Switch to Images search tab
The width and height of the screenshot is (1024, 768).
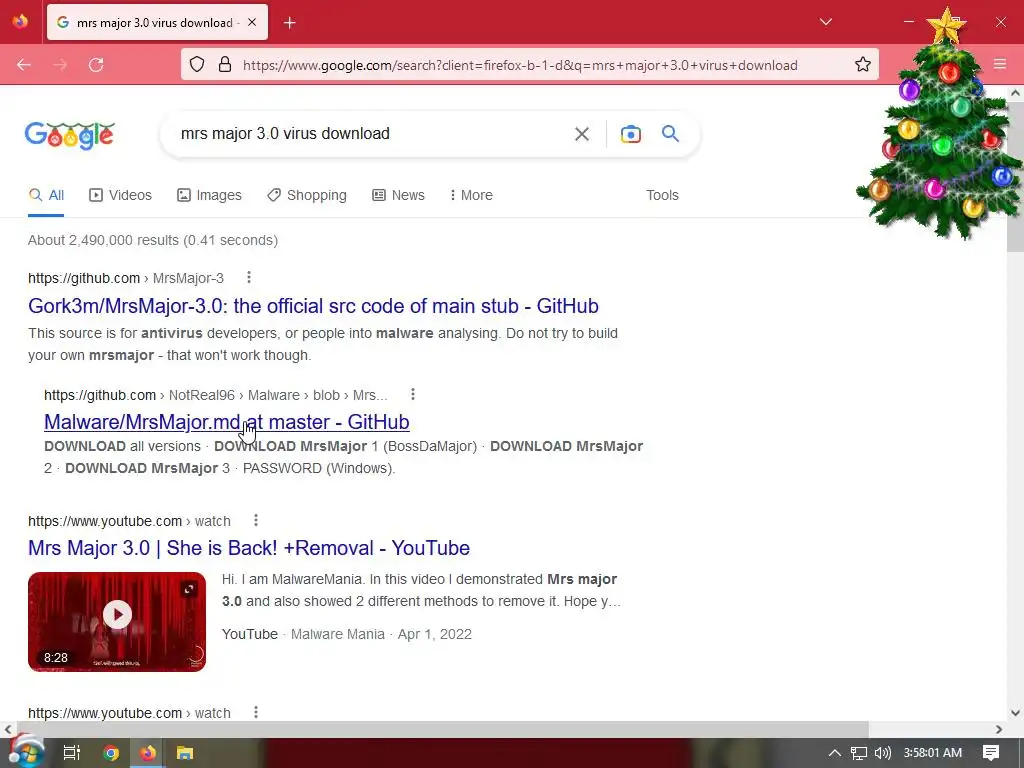pos(210,195)
